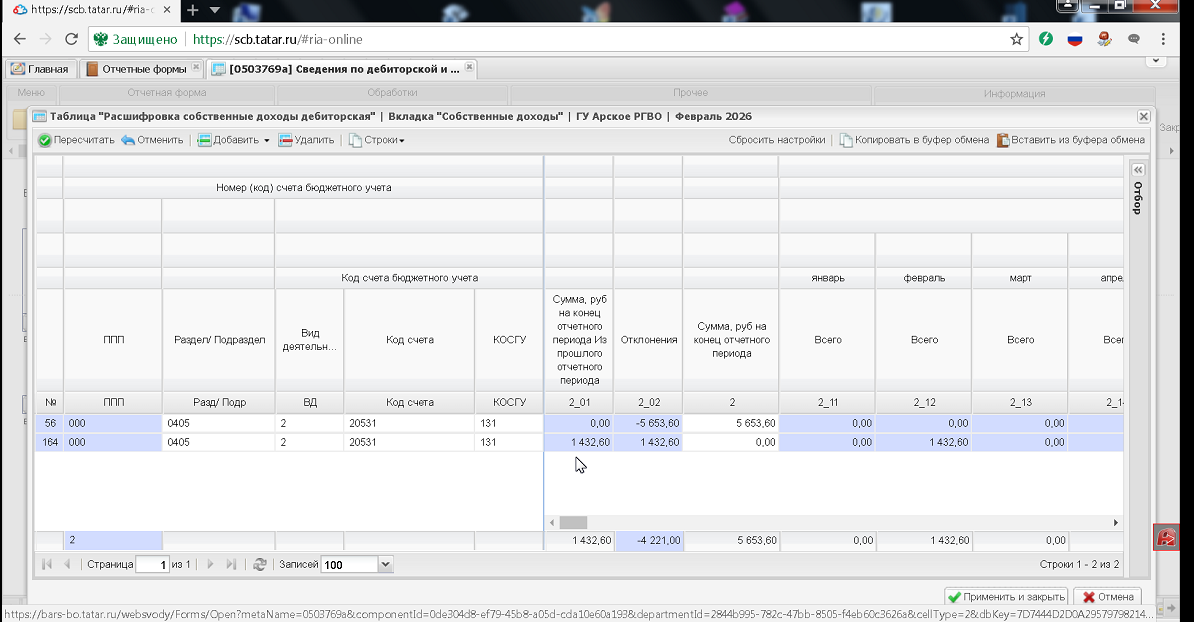1194x622 pixels.
Task: Click total -4 221,00 in footer
Action: 648,540
